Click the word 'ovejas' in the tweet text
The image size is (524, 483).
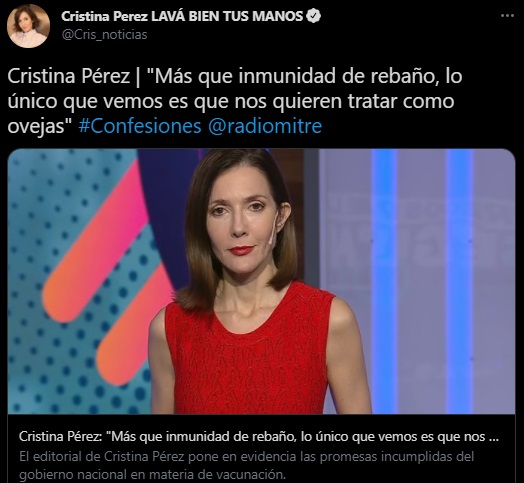tap(36, 127)
